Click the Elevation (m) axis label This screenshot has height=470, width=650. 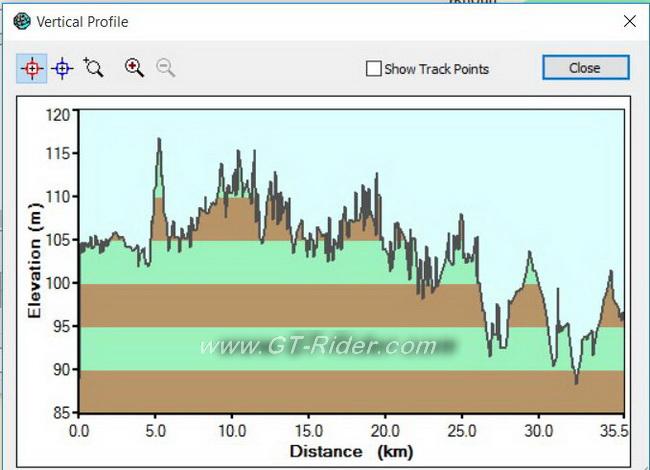coord(35,264)
